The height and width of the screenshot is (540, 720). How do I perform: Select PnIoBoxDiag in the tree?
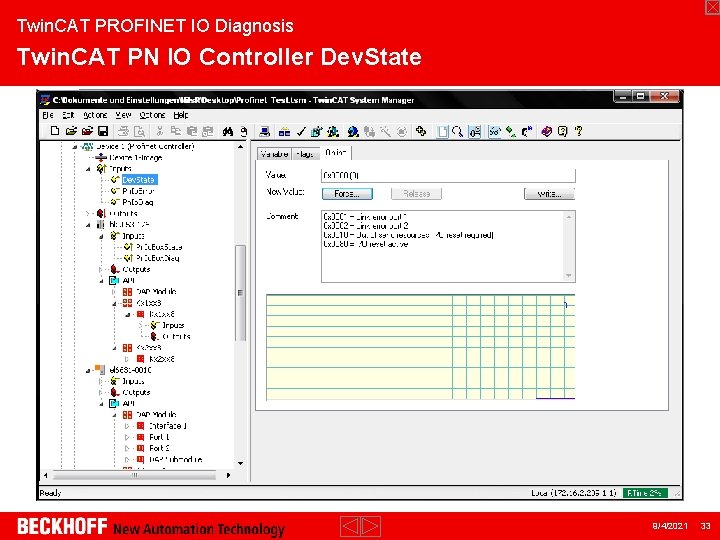pos(158,258)
